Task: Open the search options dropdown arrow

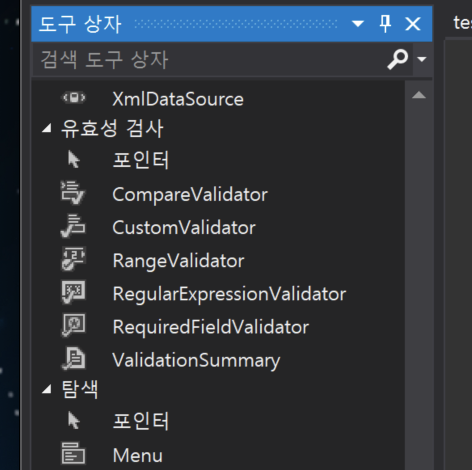Action: pos(422,60)
